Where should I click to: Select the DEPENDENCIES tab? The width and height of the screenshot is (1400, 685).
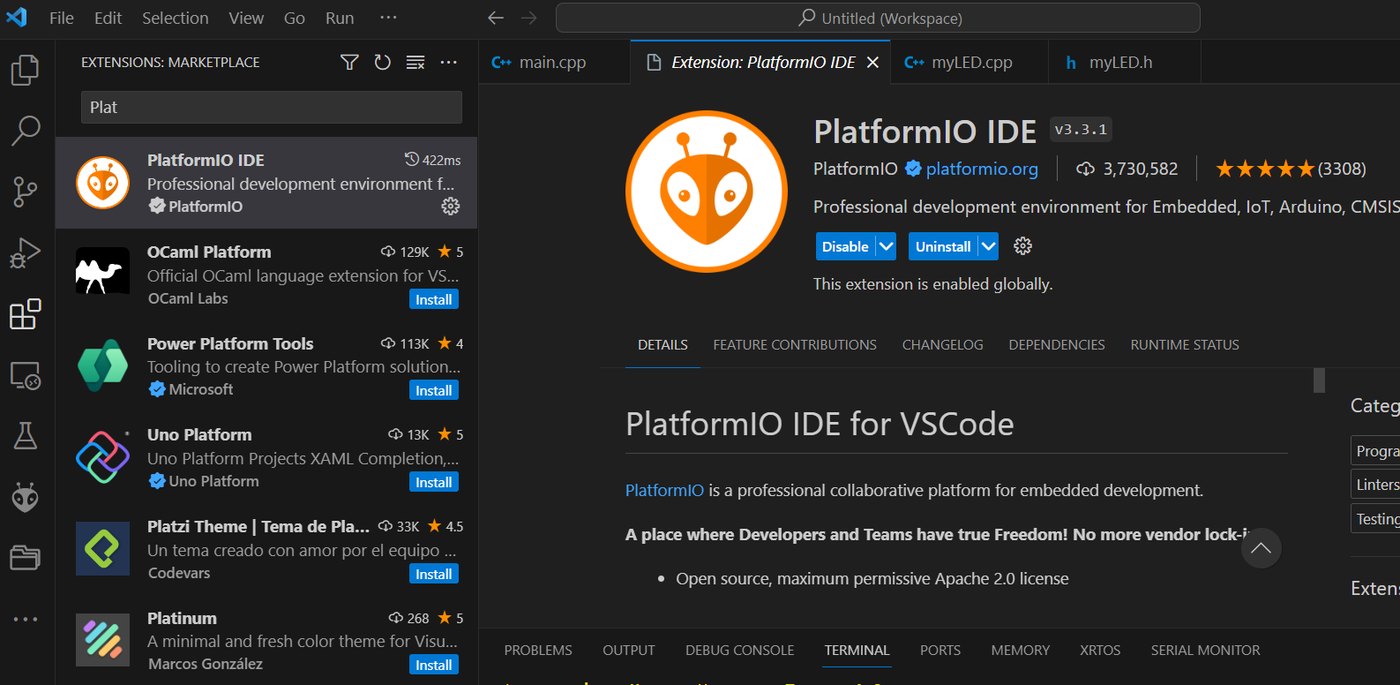1057,344
